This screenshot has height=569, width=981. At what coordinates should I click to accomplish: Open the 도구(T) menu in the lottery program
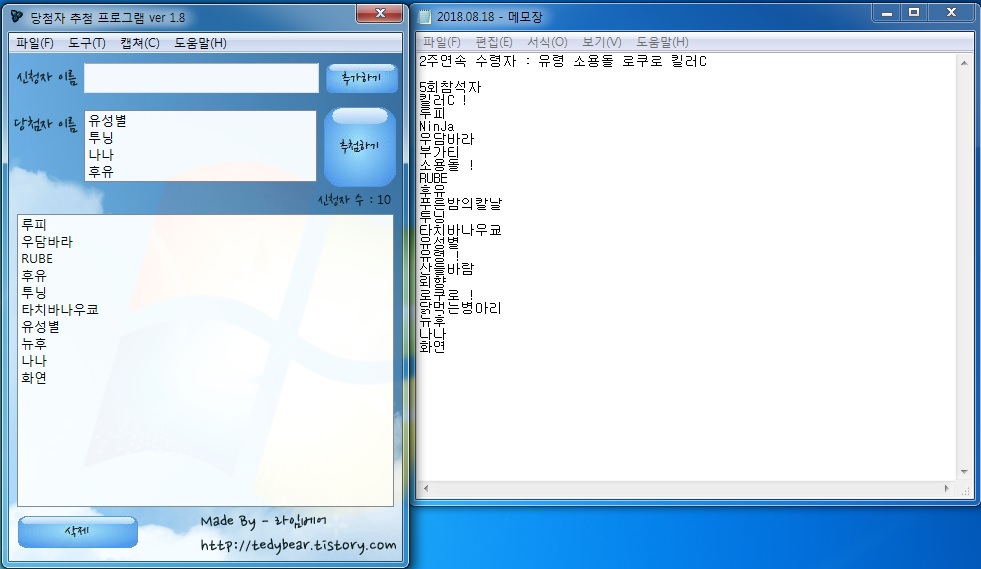tap(87, 43)
